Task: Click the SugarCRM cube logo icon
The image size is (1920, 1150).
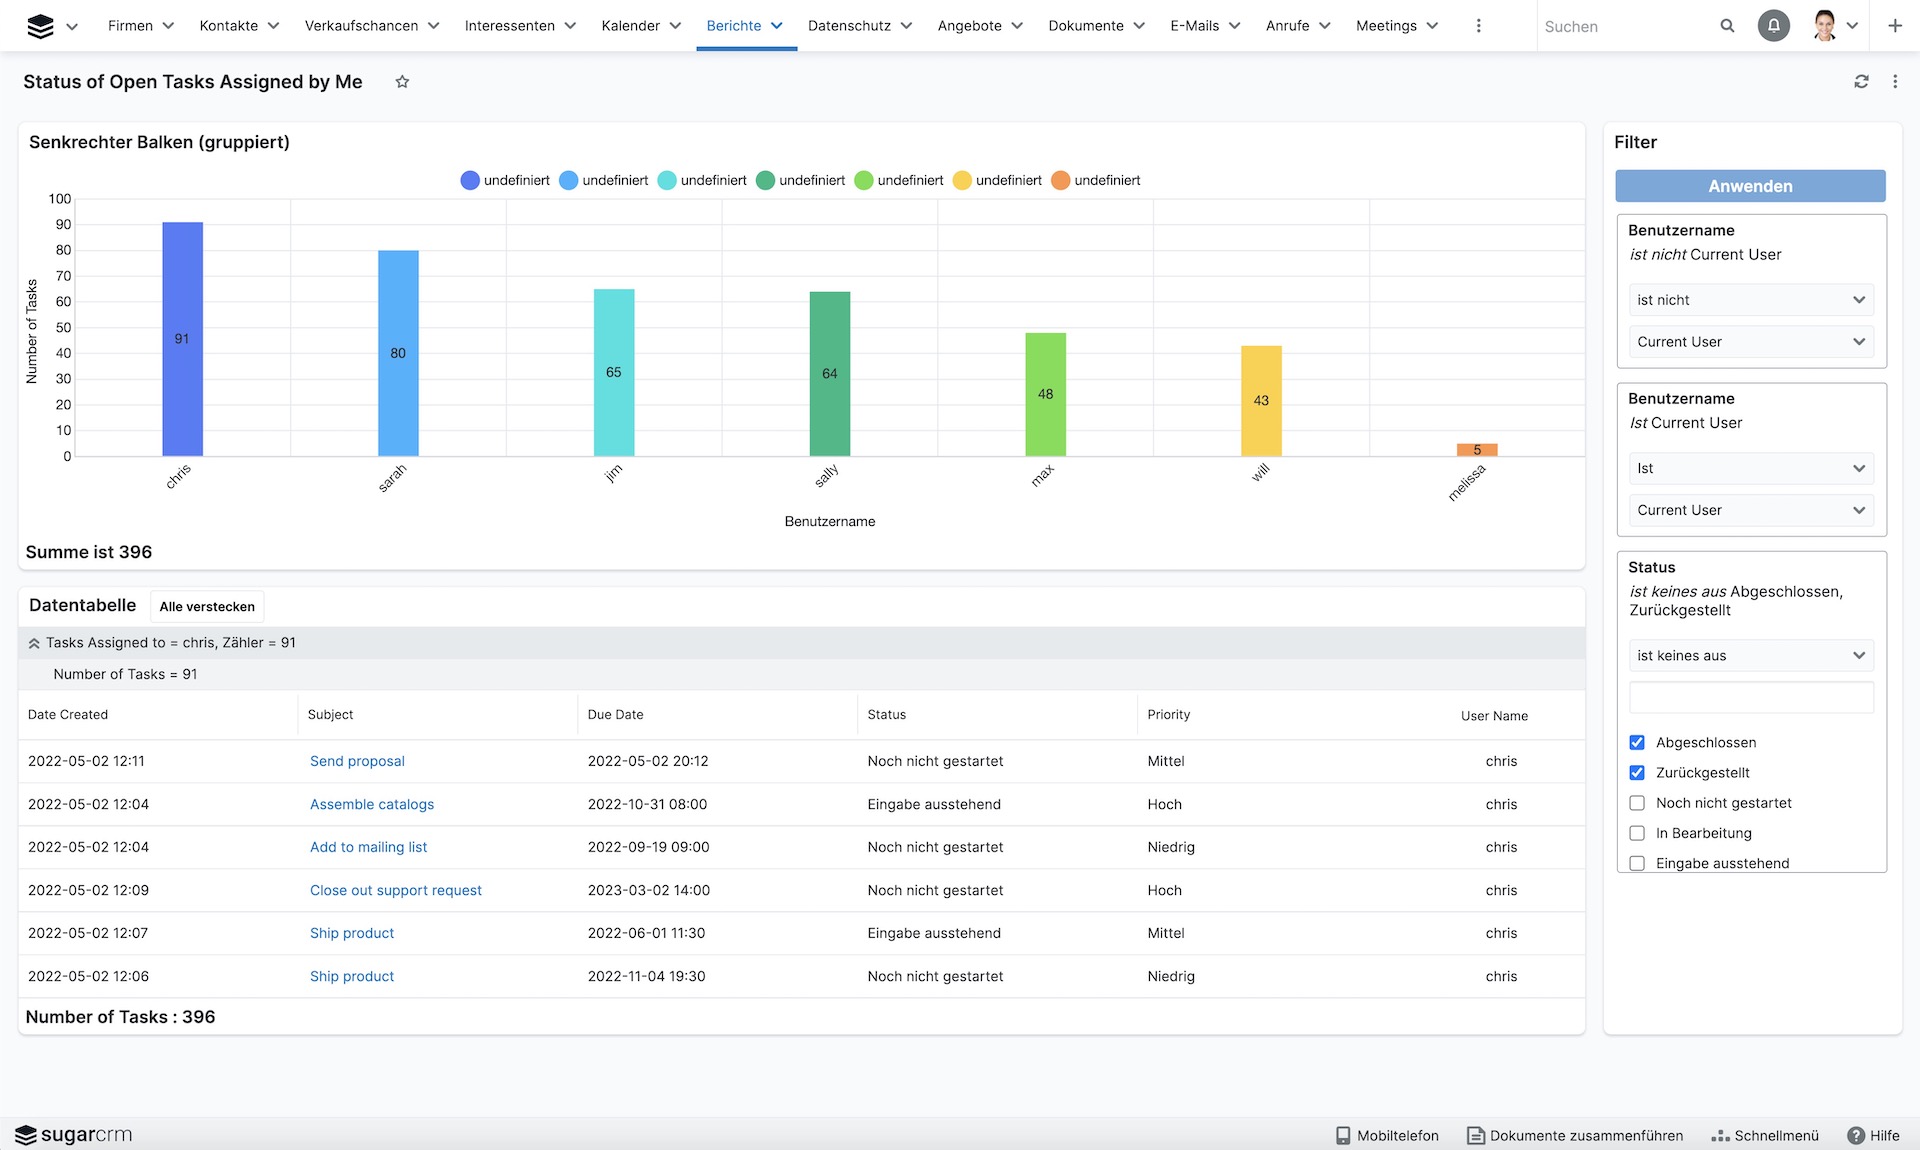Action: click(x=40, y=26)
